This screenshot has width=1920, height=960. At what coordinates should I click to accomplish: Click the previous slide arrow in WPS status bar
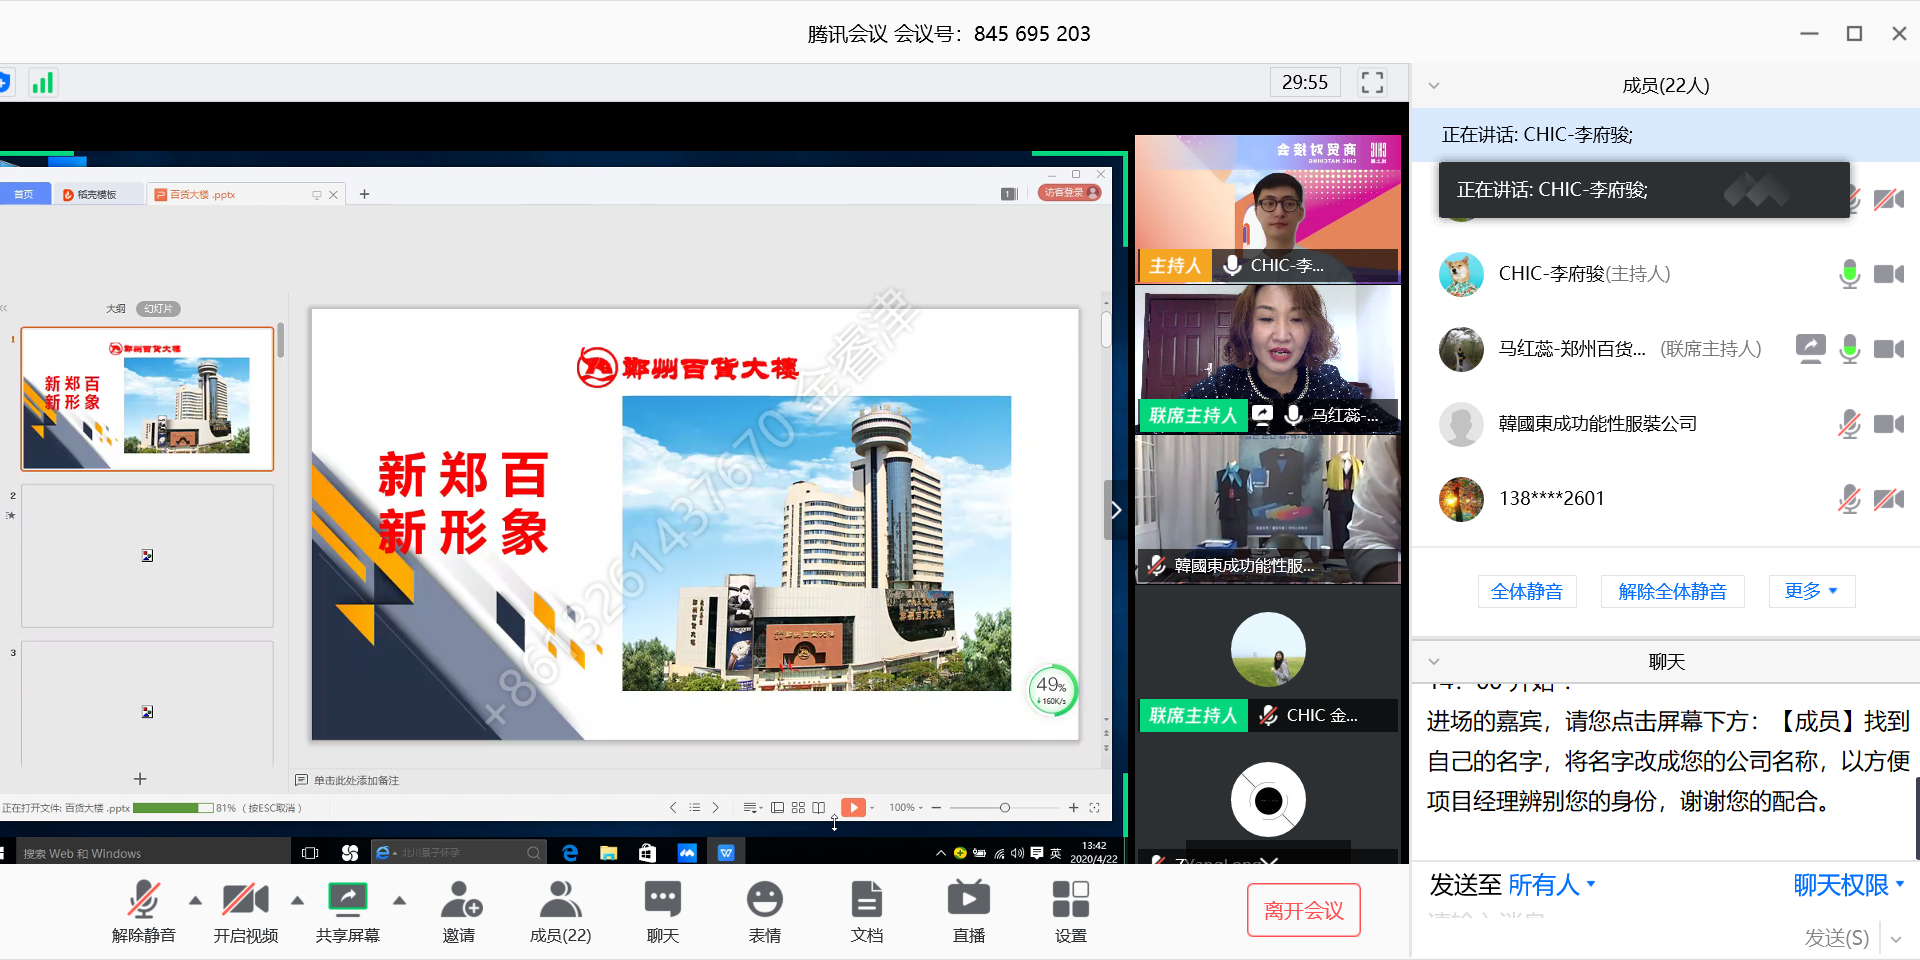(673, 807)
